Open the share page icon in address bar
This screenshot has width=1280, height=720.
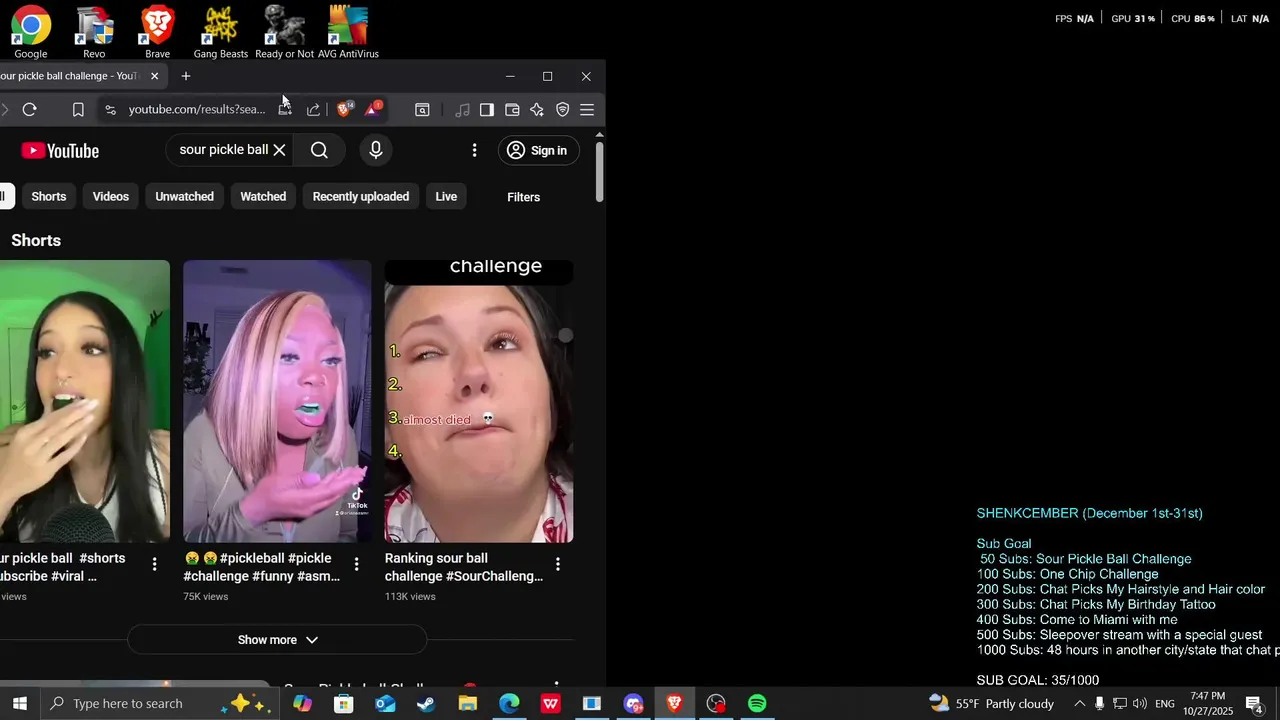click(313, 110)
